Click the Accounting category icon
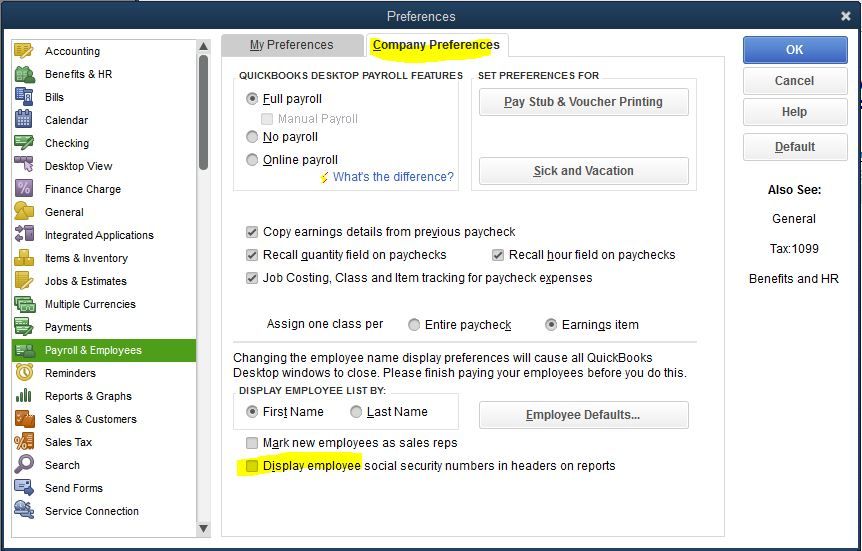Screen dimensions: 862x551 (x=24, y=51)
